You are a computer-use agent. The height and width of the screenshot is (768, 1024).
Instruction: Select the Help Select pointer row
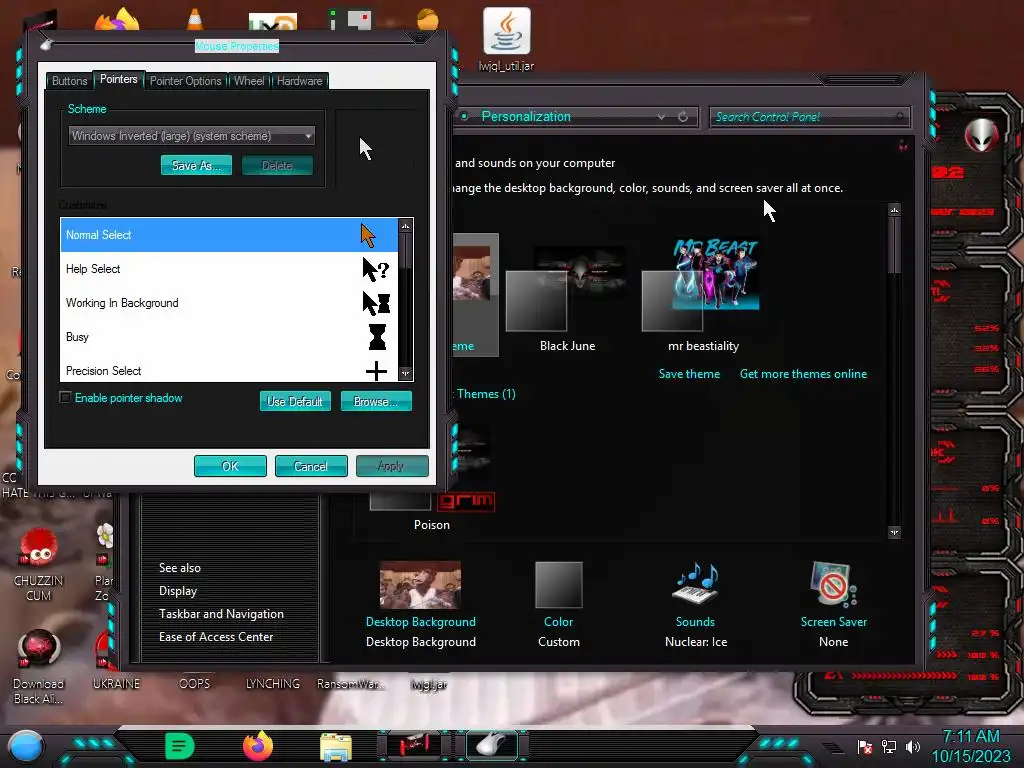click(x=229, y=269)
